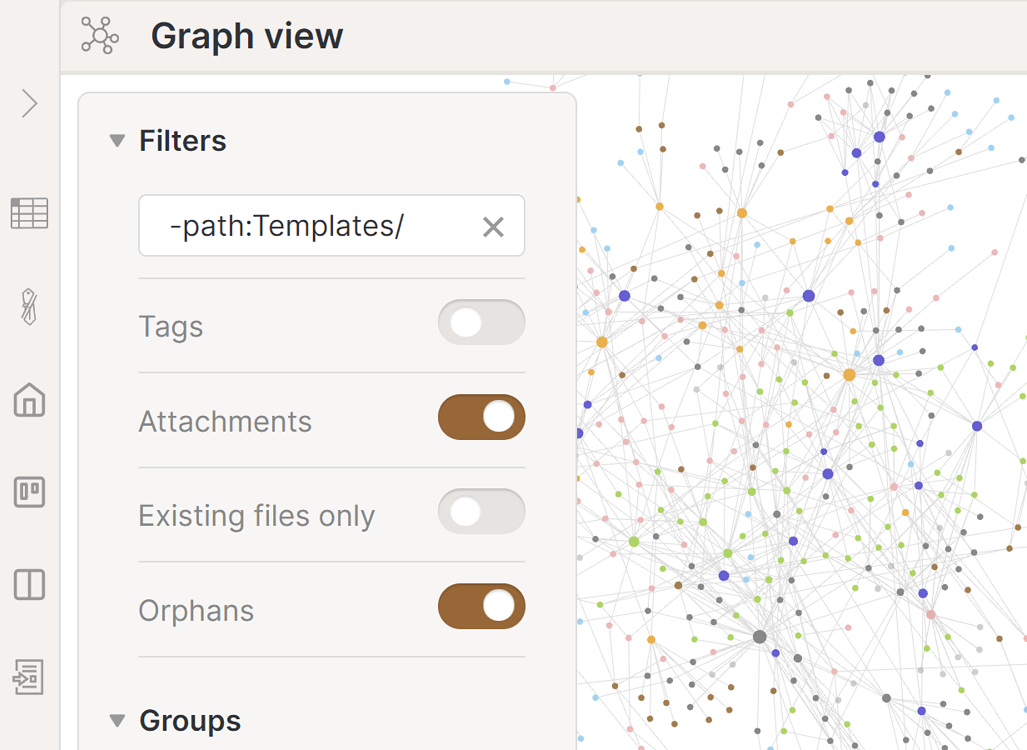Image resolution: width=1027 pixels, height=750 pixels.
Task: Switch off the Orphans toggle
Action: 481,607
